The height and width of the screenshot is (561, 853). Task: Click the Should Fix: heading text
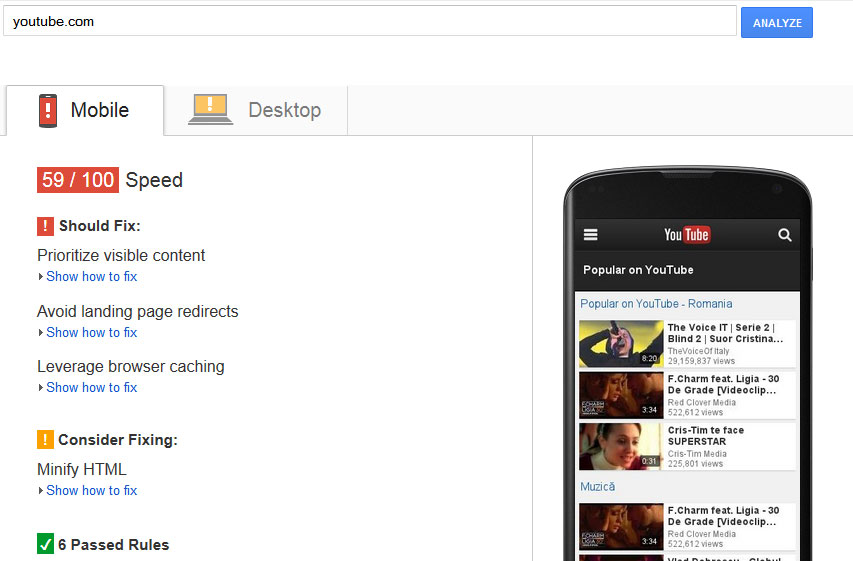pyautogui.click(x=100, y=226)
